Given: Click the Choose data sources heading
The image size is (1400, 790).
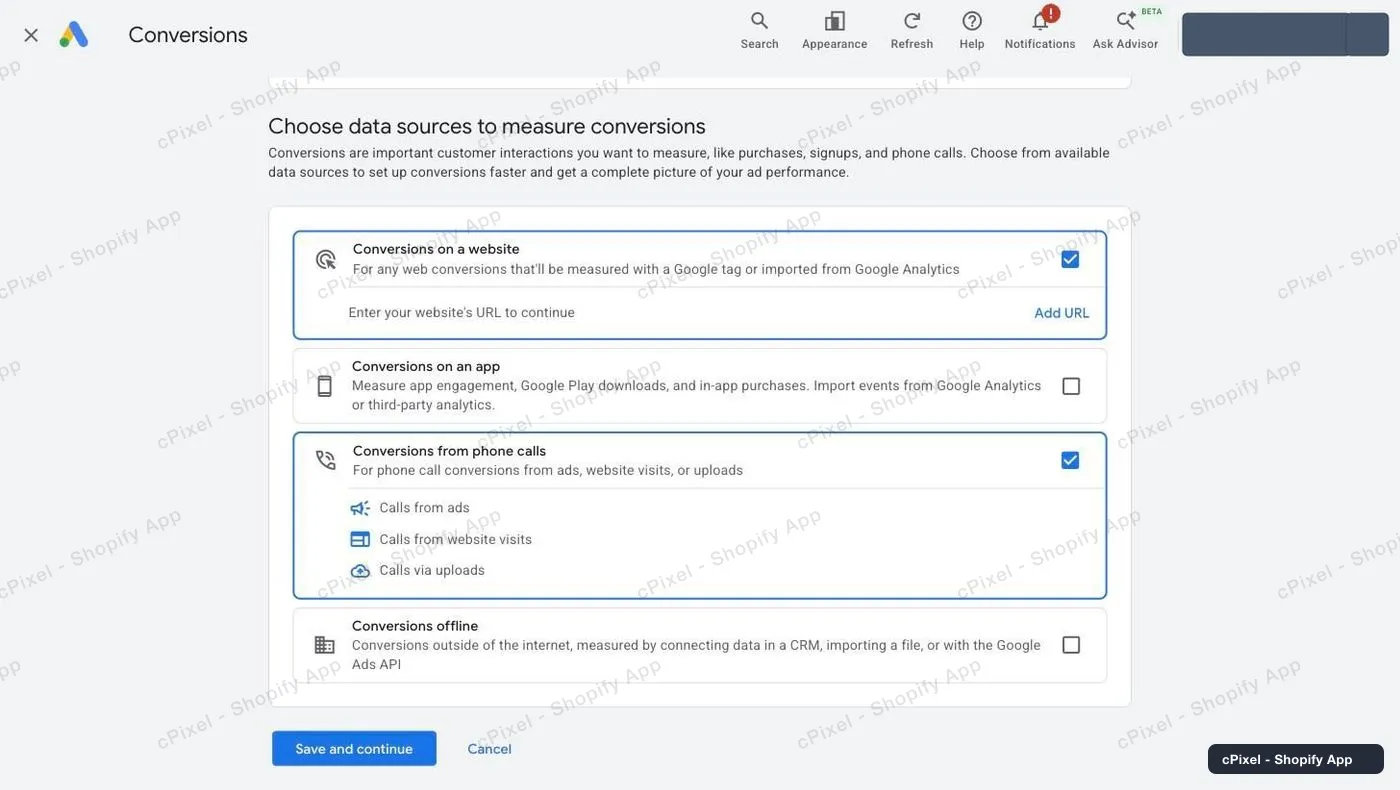Looking at the screenshot, I should 487,126.
